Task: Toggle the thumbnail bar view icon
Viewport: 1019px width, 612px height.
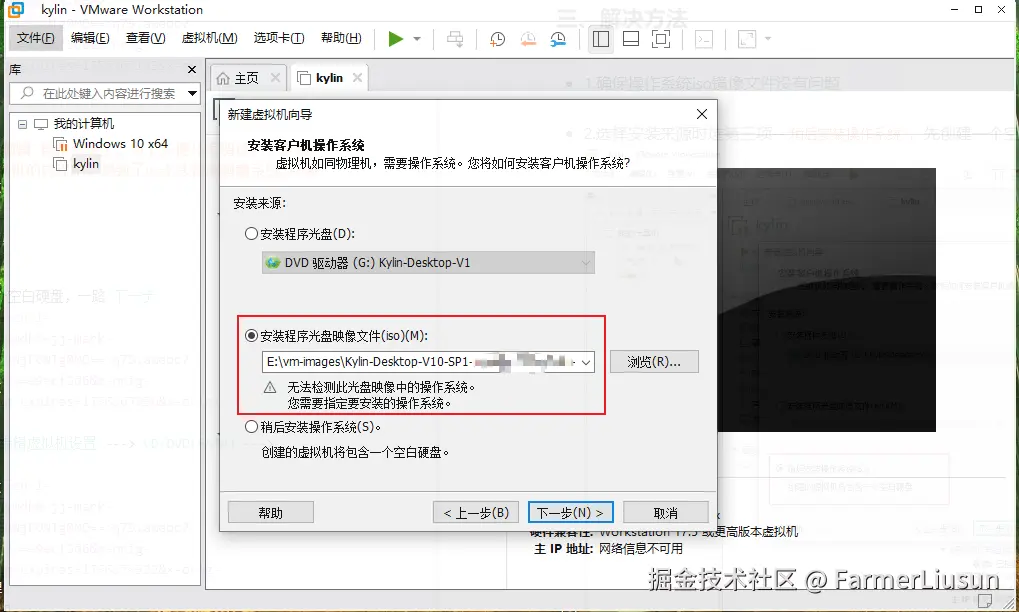Action: click(631, 39)
